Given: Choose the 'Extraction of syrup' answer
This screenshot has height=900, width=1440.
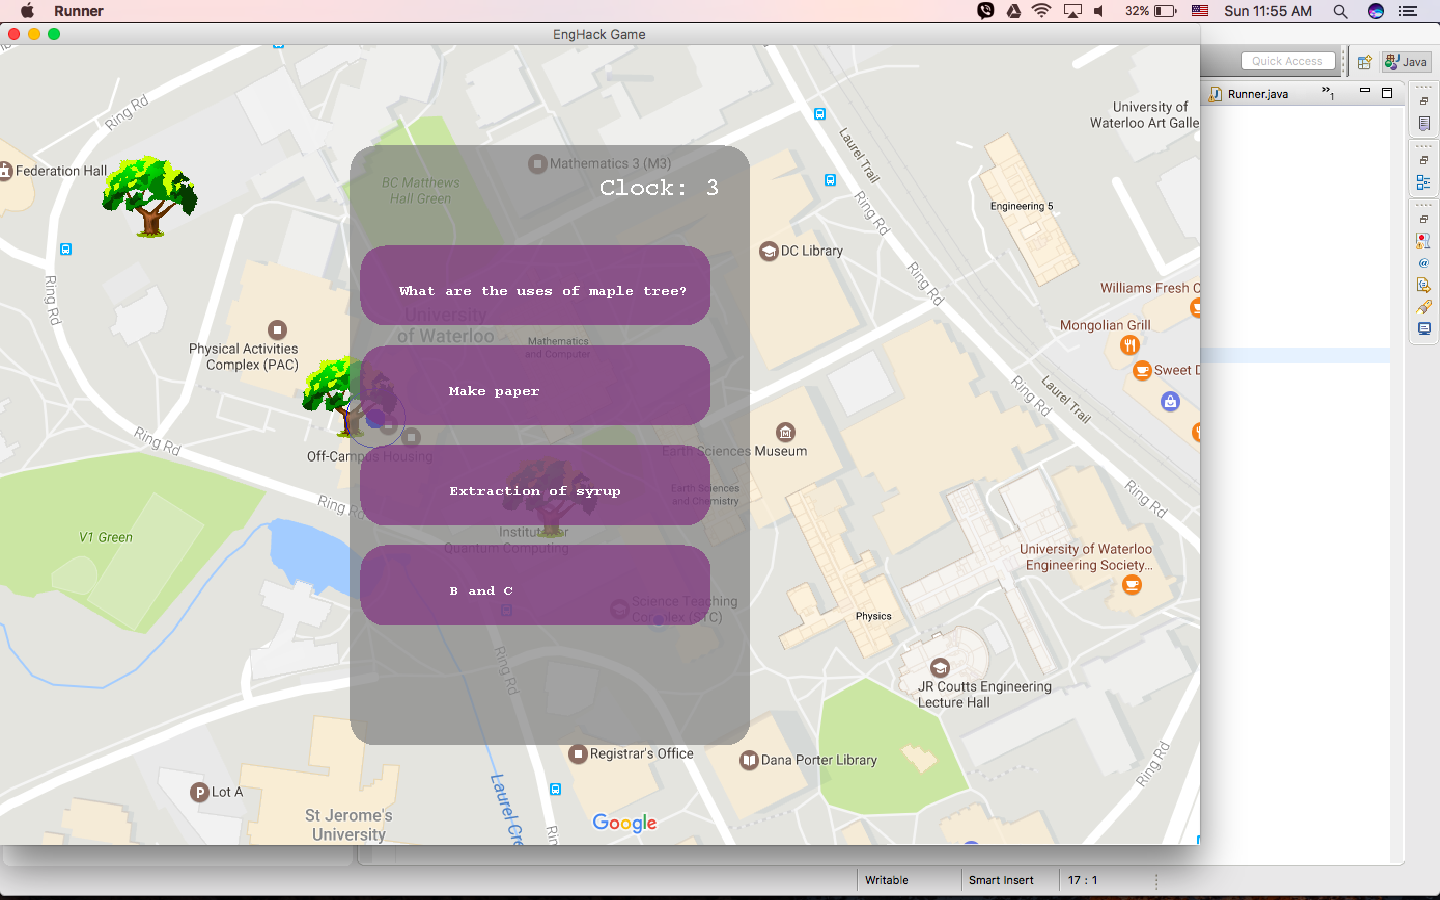Looking at the screenshot, I should (535, 485).
